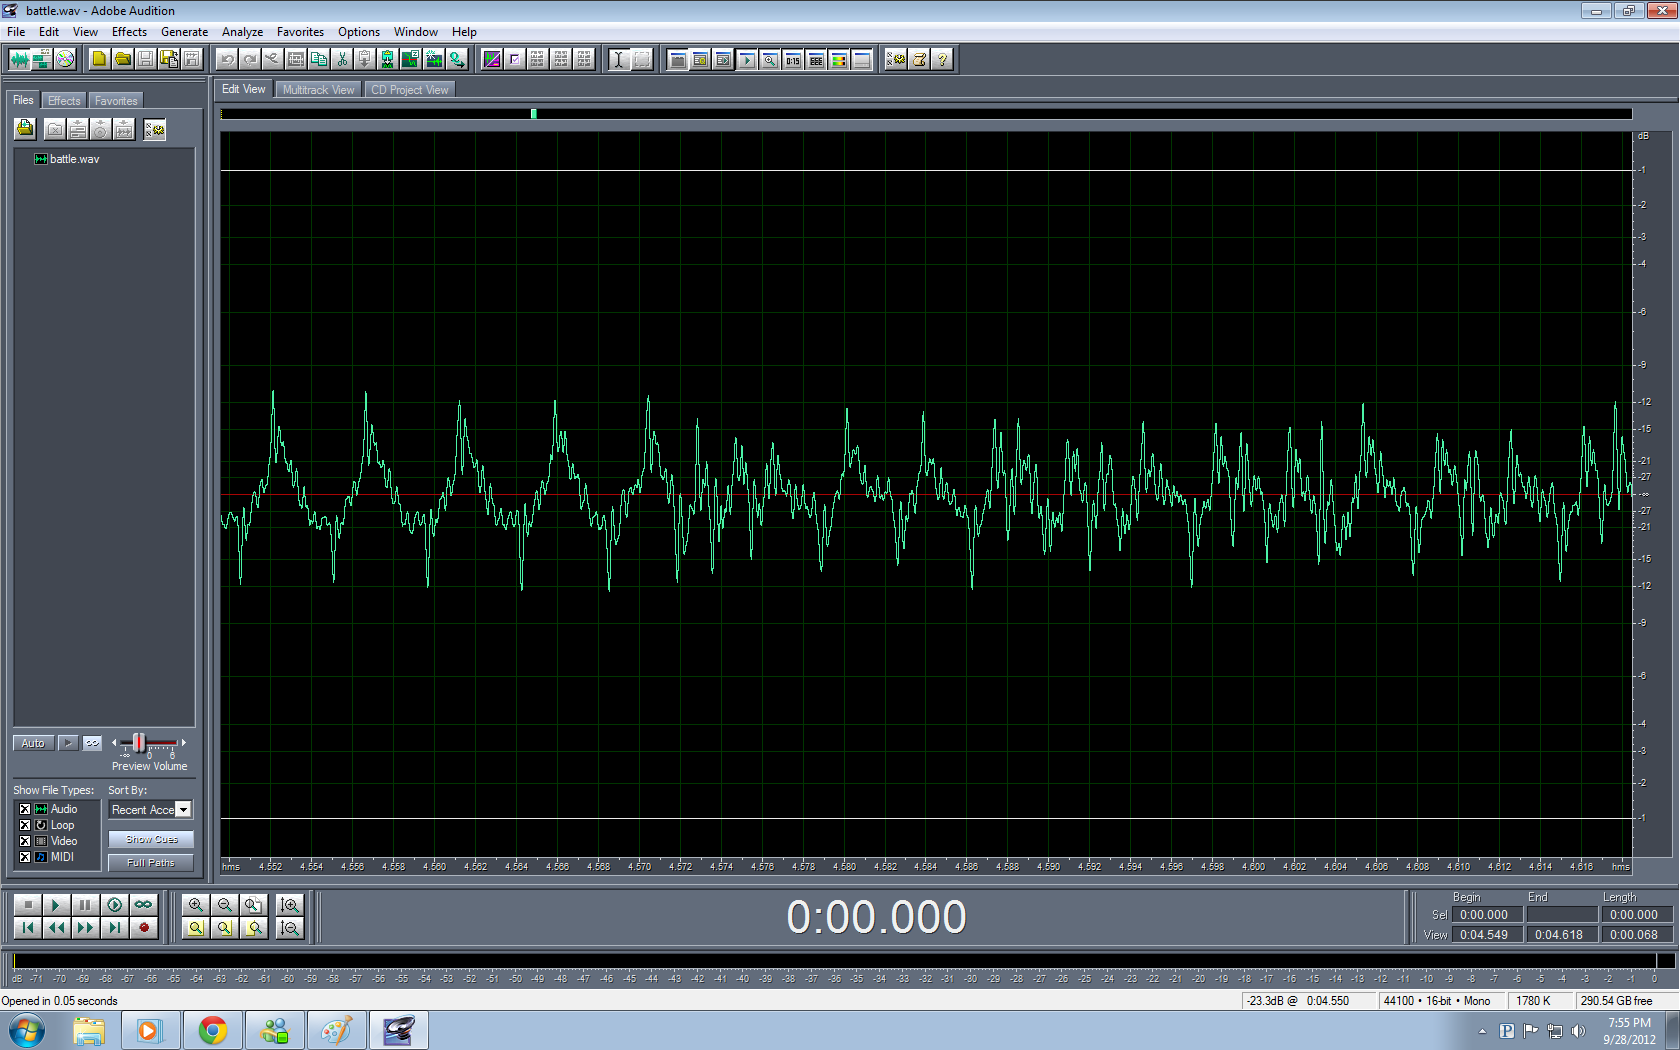Click the volume speaker icon in system tray

coord(1578,1031)
